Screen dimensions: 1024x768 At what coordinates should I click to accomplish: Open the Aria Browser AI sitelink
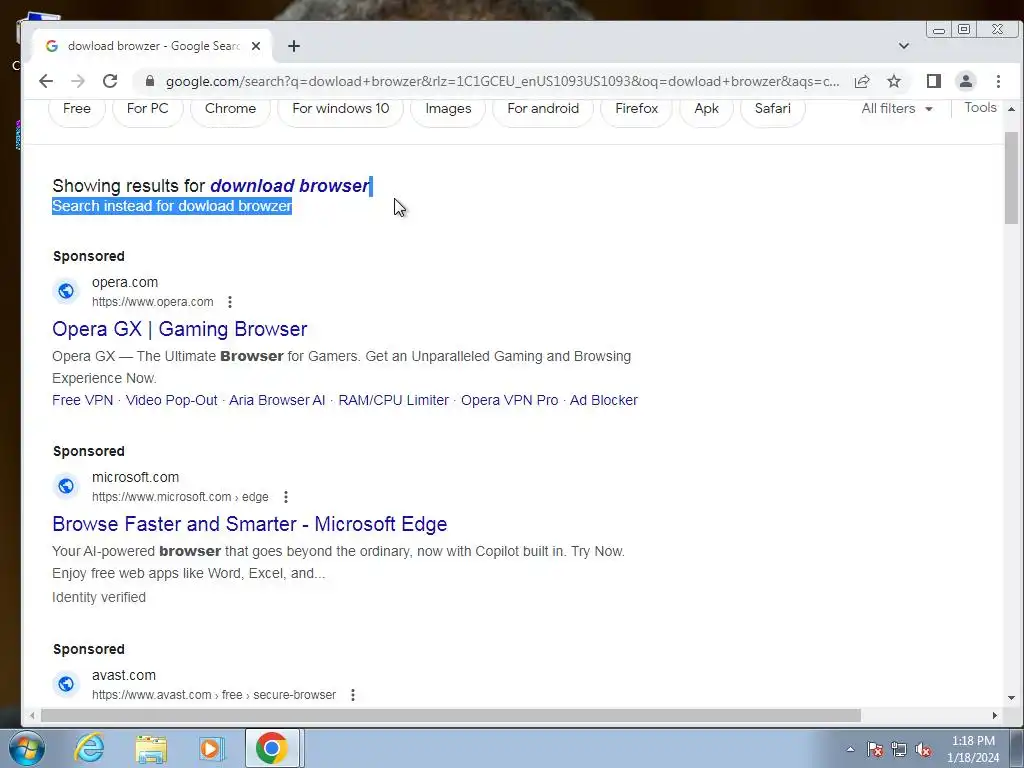[277, 400]
